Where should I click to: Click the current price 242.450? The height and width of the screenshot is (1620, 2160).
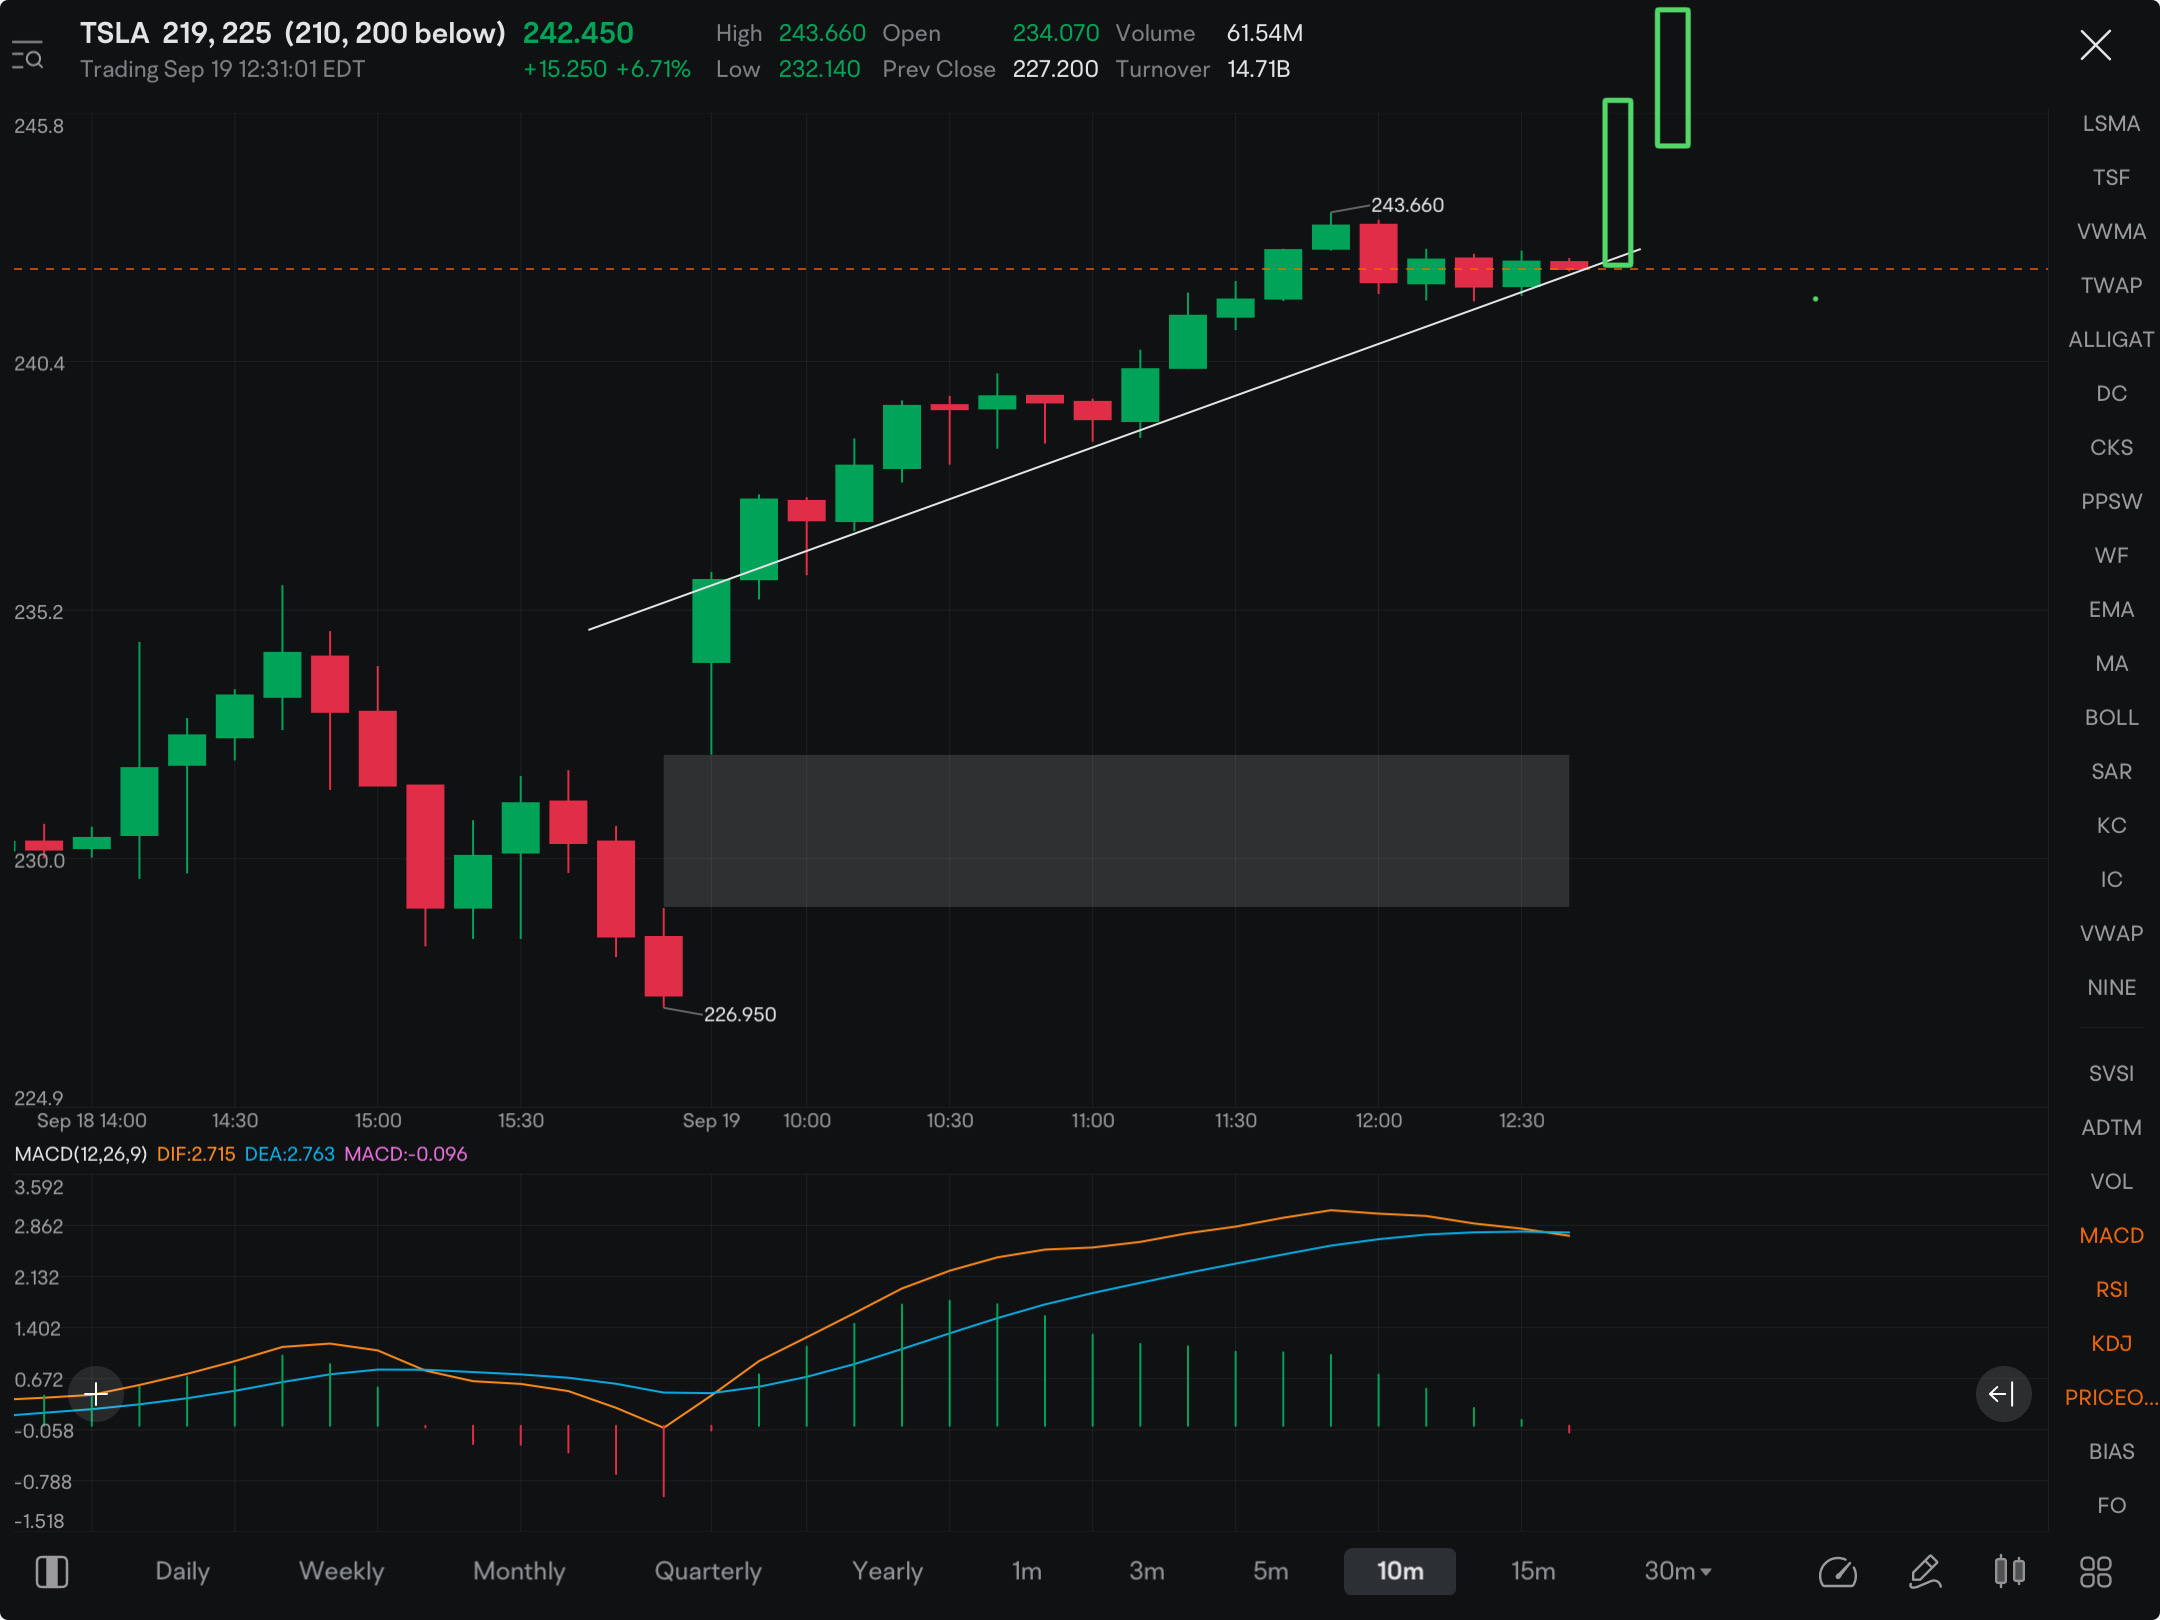578,33
